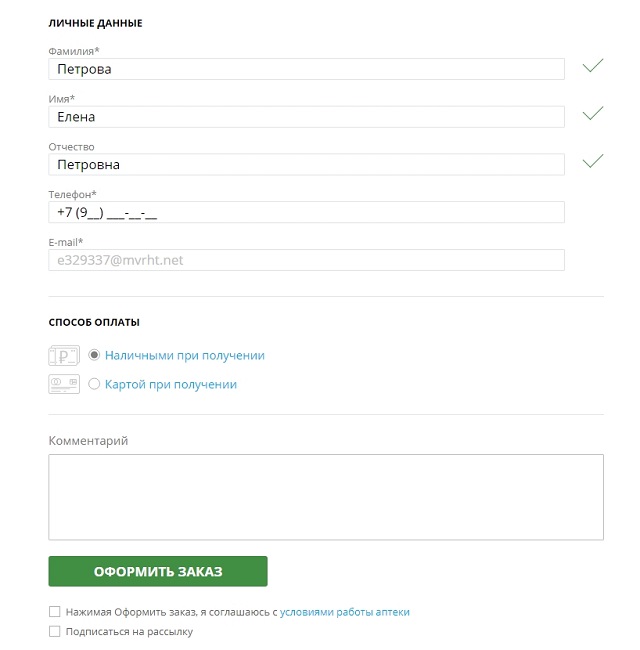Screen dimensions: 640x650
Task: Click the Подписаться на рассылку label
Action: coord(129,632)
